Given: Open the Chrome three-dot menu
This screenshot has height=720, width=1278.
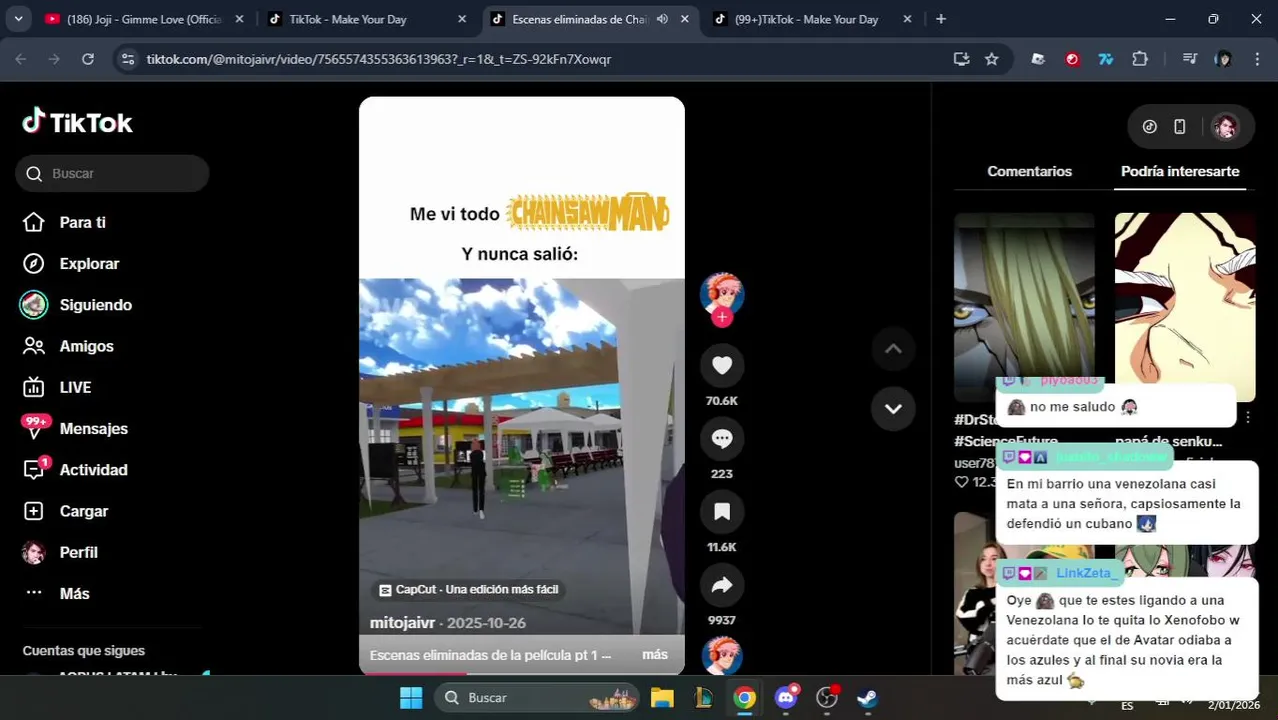Looking at the screenshot, I should (x=1256, y=59).
